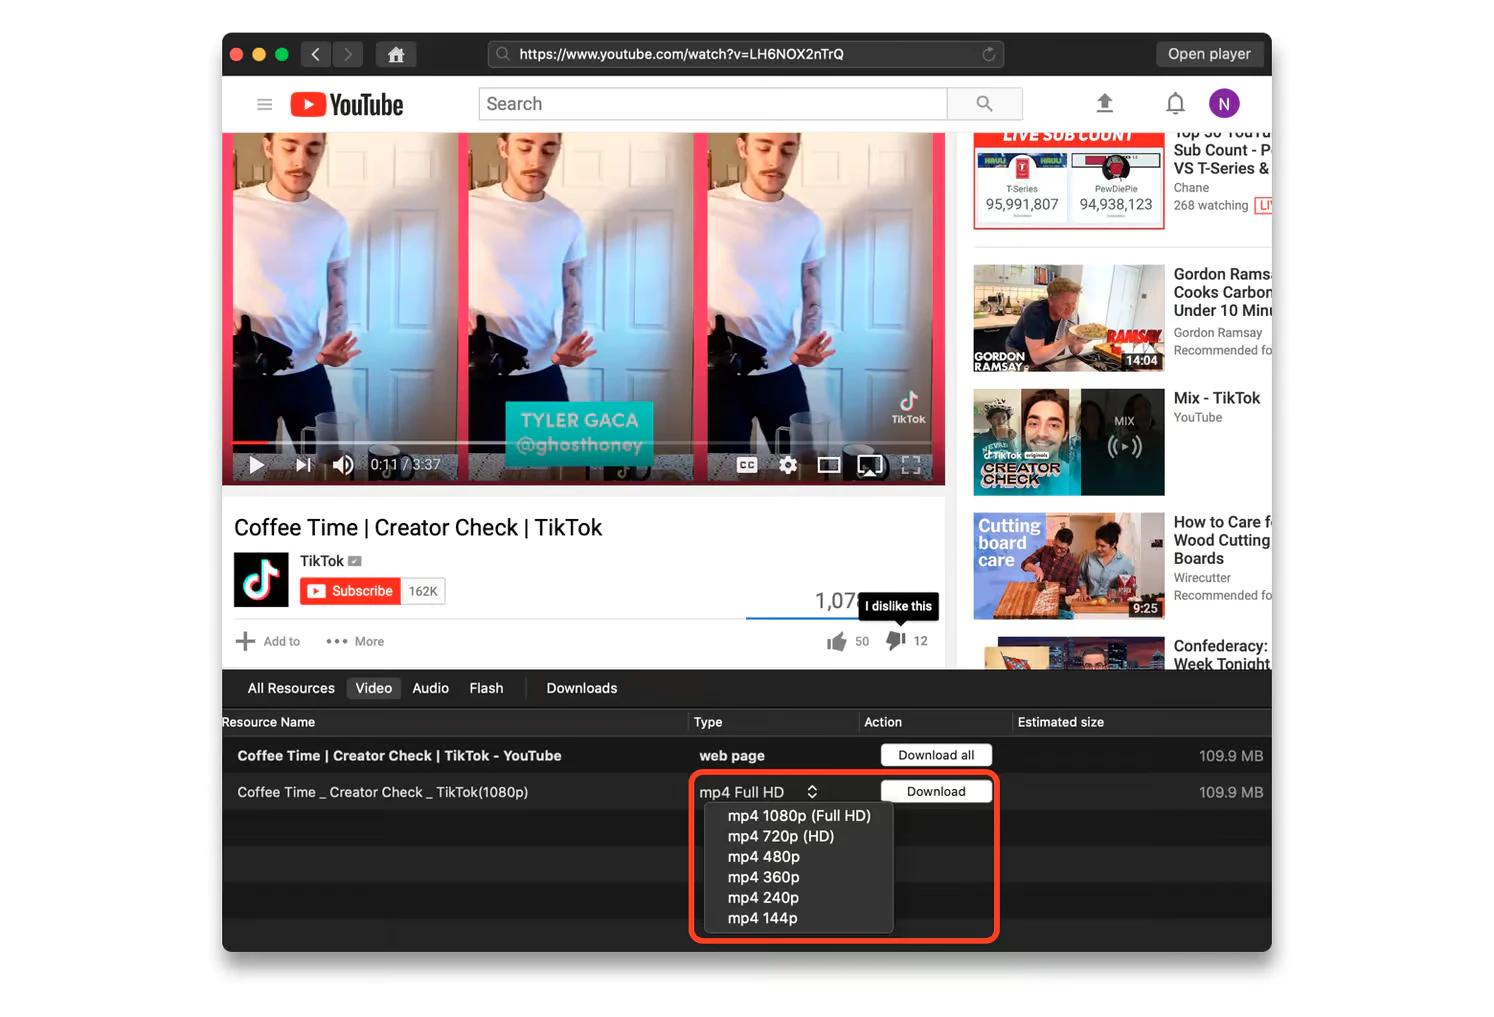The width and height of the screenshot is (1494, 1017).
Task: Open video settings gear
Action: (788, 465)
